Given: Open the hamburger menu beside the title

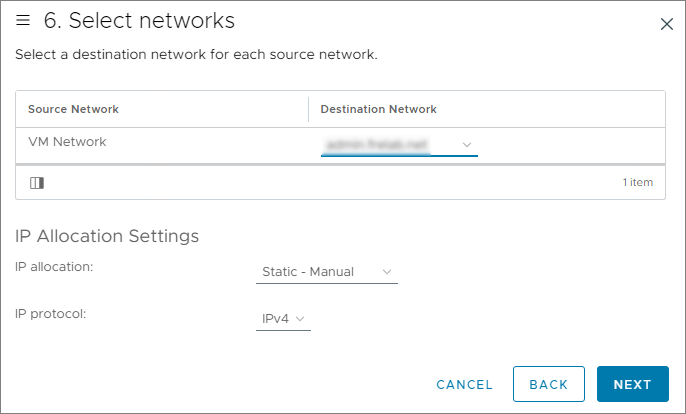Looking at the screenshot, I should click(23, 20).
